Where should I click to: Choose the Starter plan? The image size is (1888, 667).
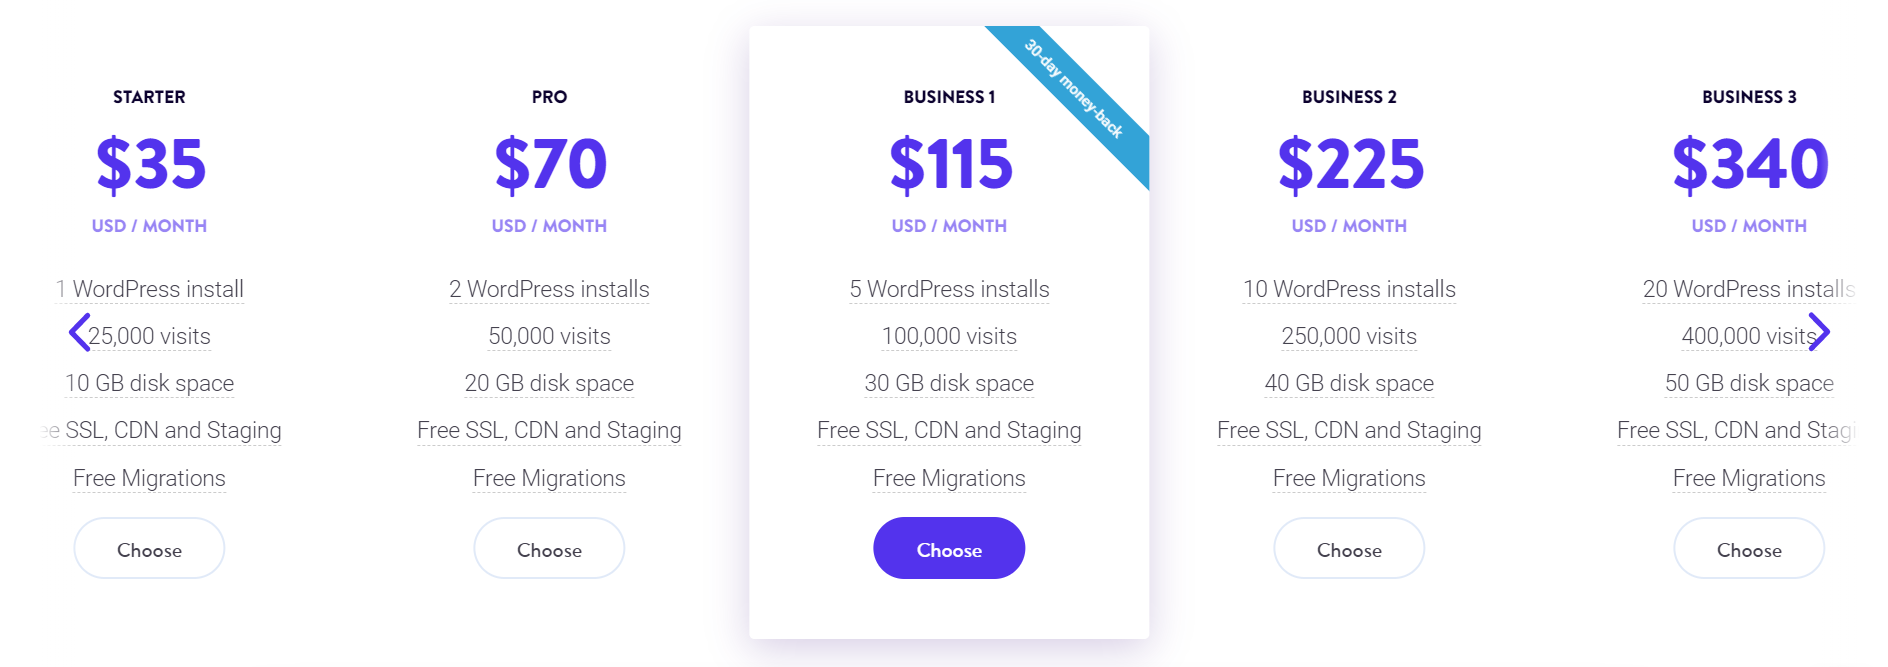point(149,549)
